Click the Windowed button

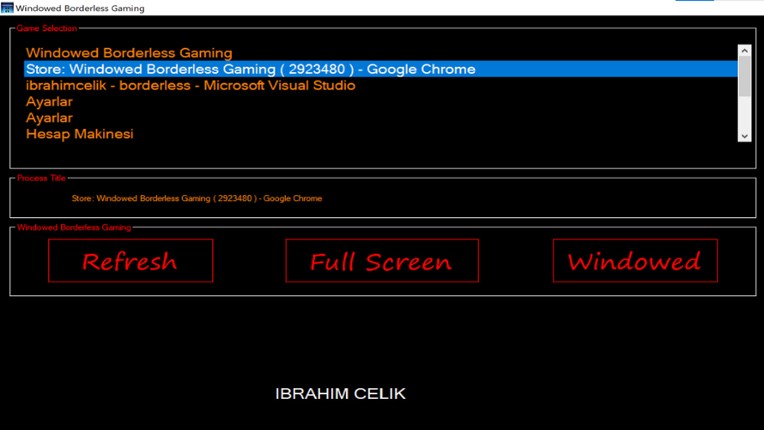point(635,261)
